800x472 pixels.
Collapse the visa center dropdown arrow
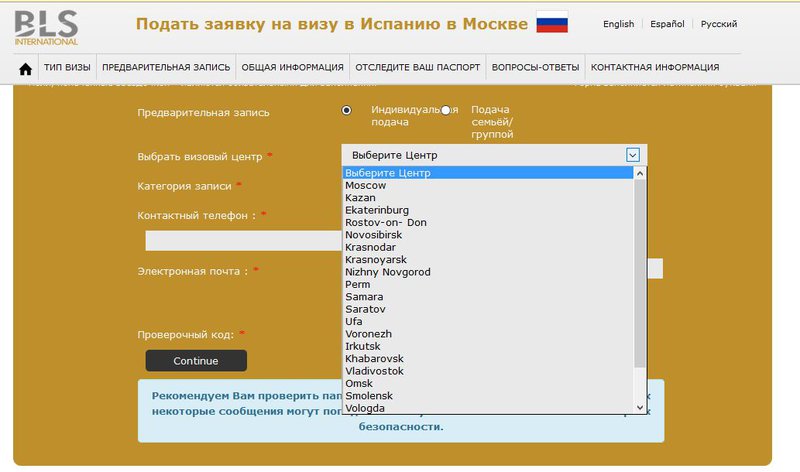pos(632,155)
